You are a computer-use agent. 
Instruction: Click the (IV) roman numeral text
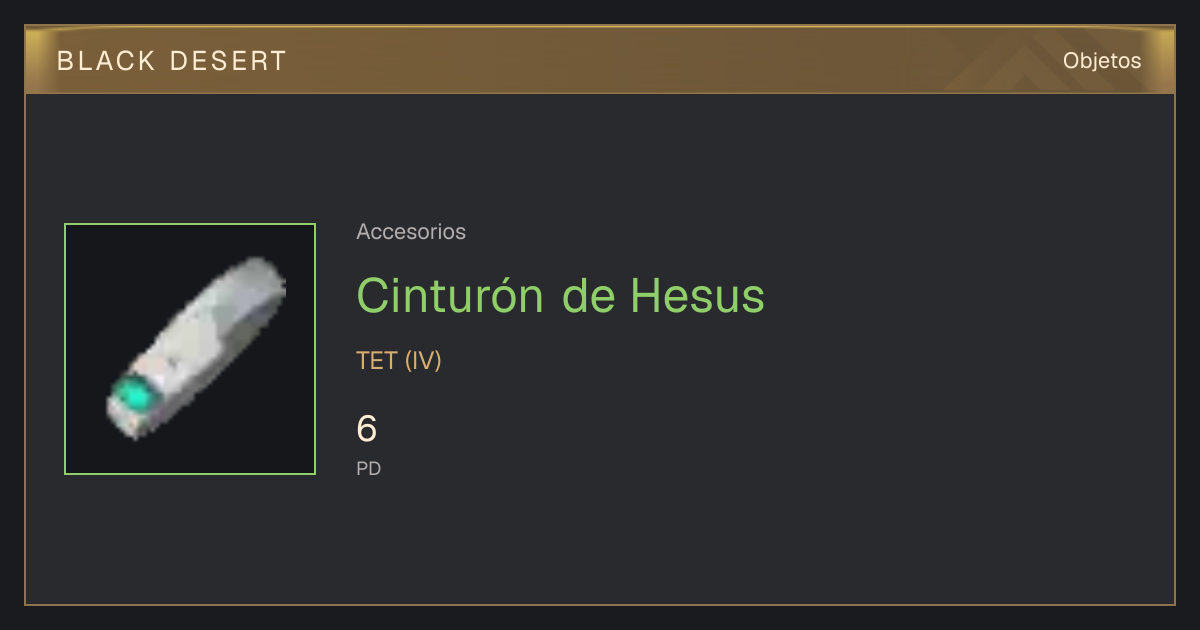[x=423, y=361]
